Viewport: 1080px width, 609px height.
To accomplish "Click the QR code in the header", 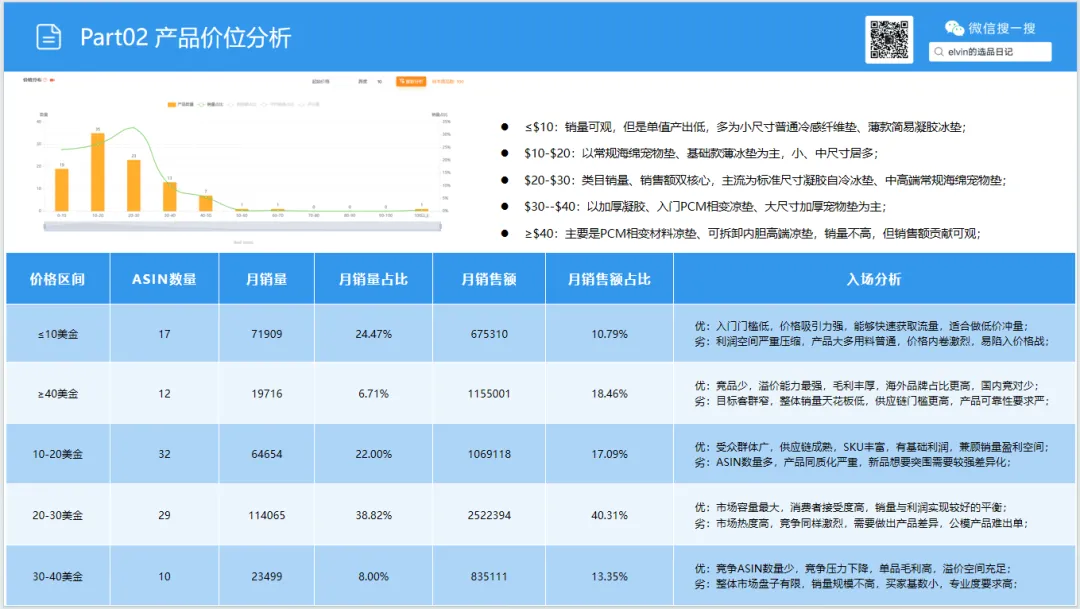I will coord(889,39).
